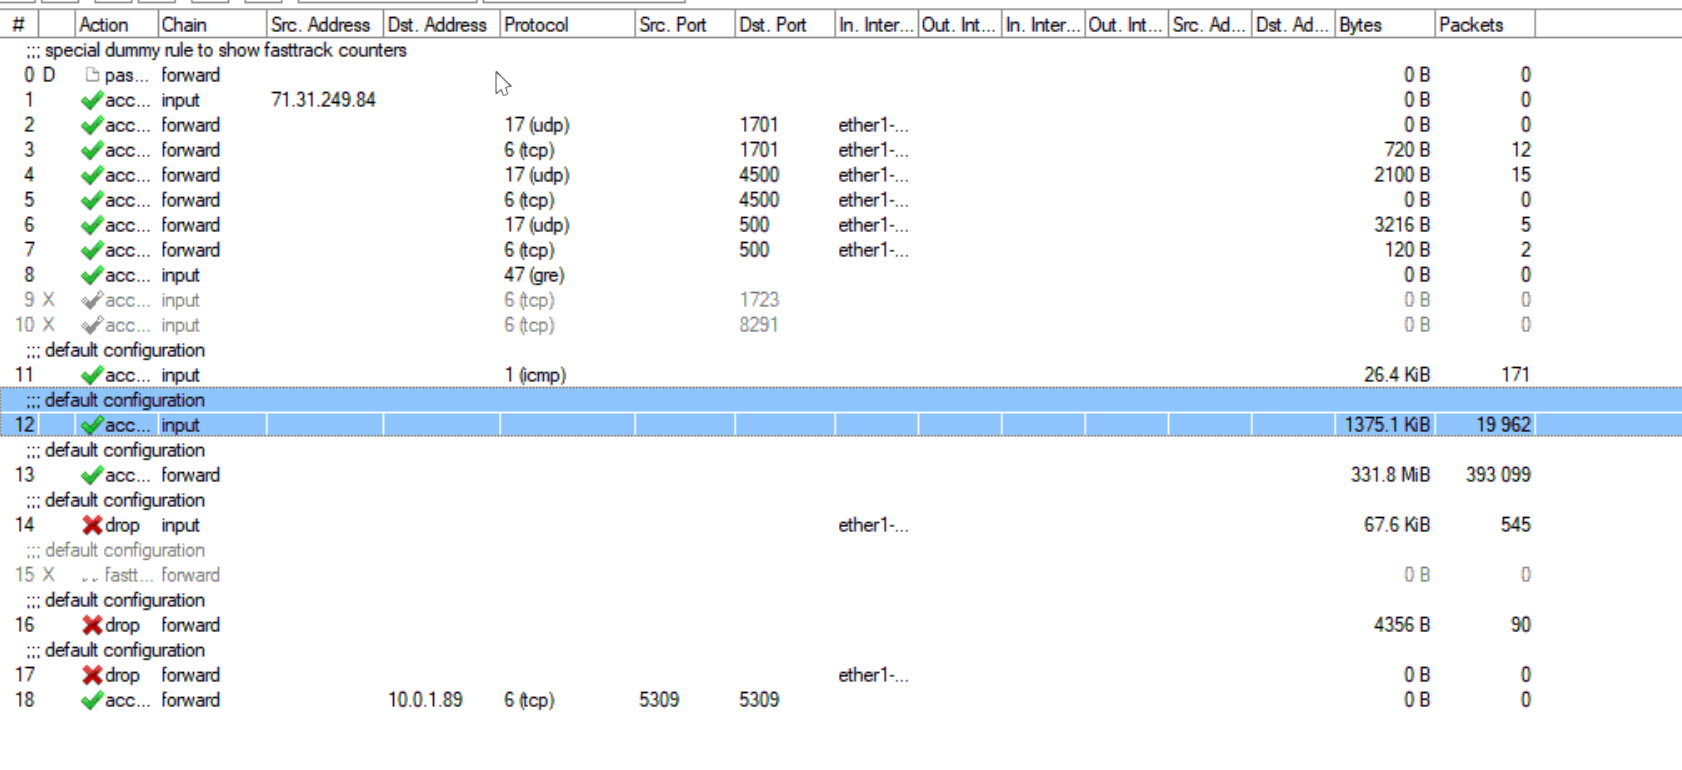This screenshot has width=1682, height=770.
Task: Click the 6 (tcp) protocol cell in rule 7
Action: (x=529, y=250)
